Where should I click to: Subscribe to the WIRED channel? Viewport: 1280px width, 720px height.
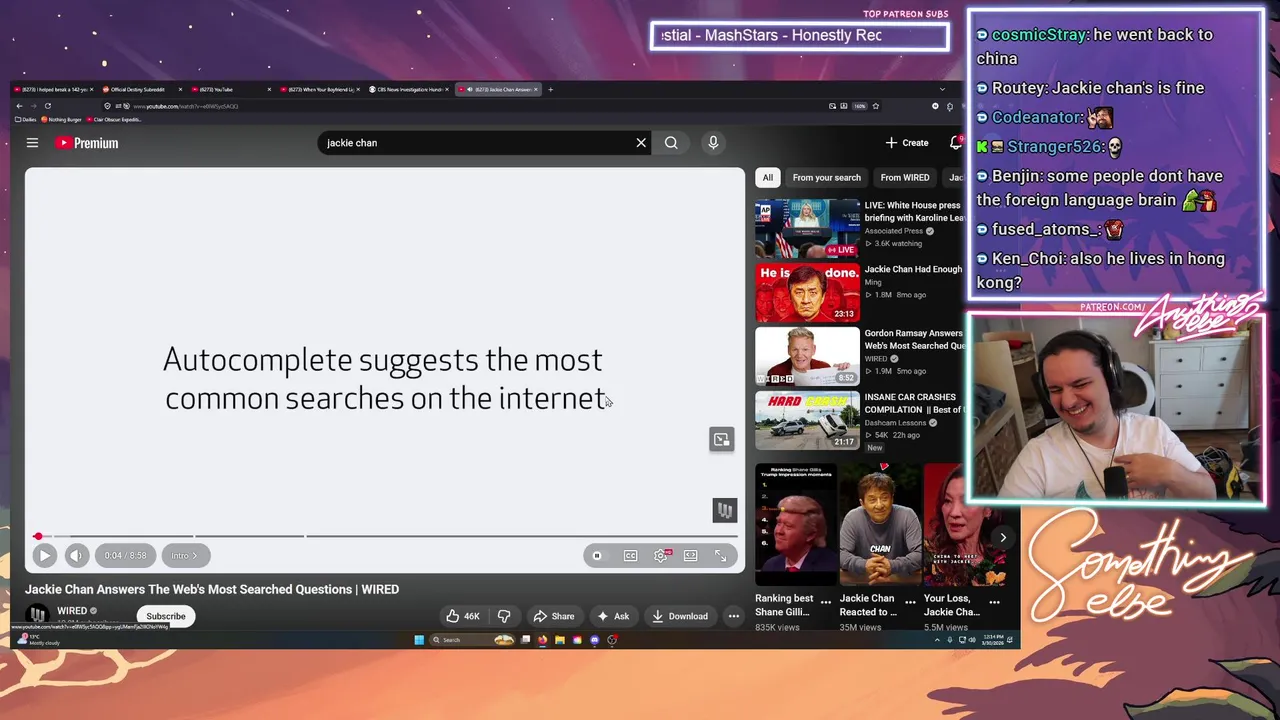166,616
